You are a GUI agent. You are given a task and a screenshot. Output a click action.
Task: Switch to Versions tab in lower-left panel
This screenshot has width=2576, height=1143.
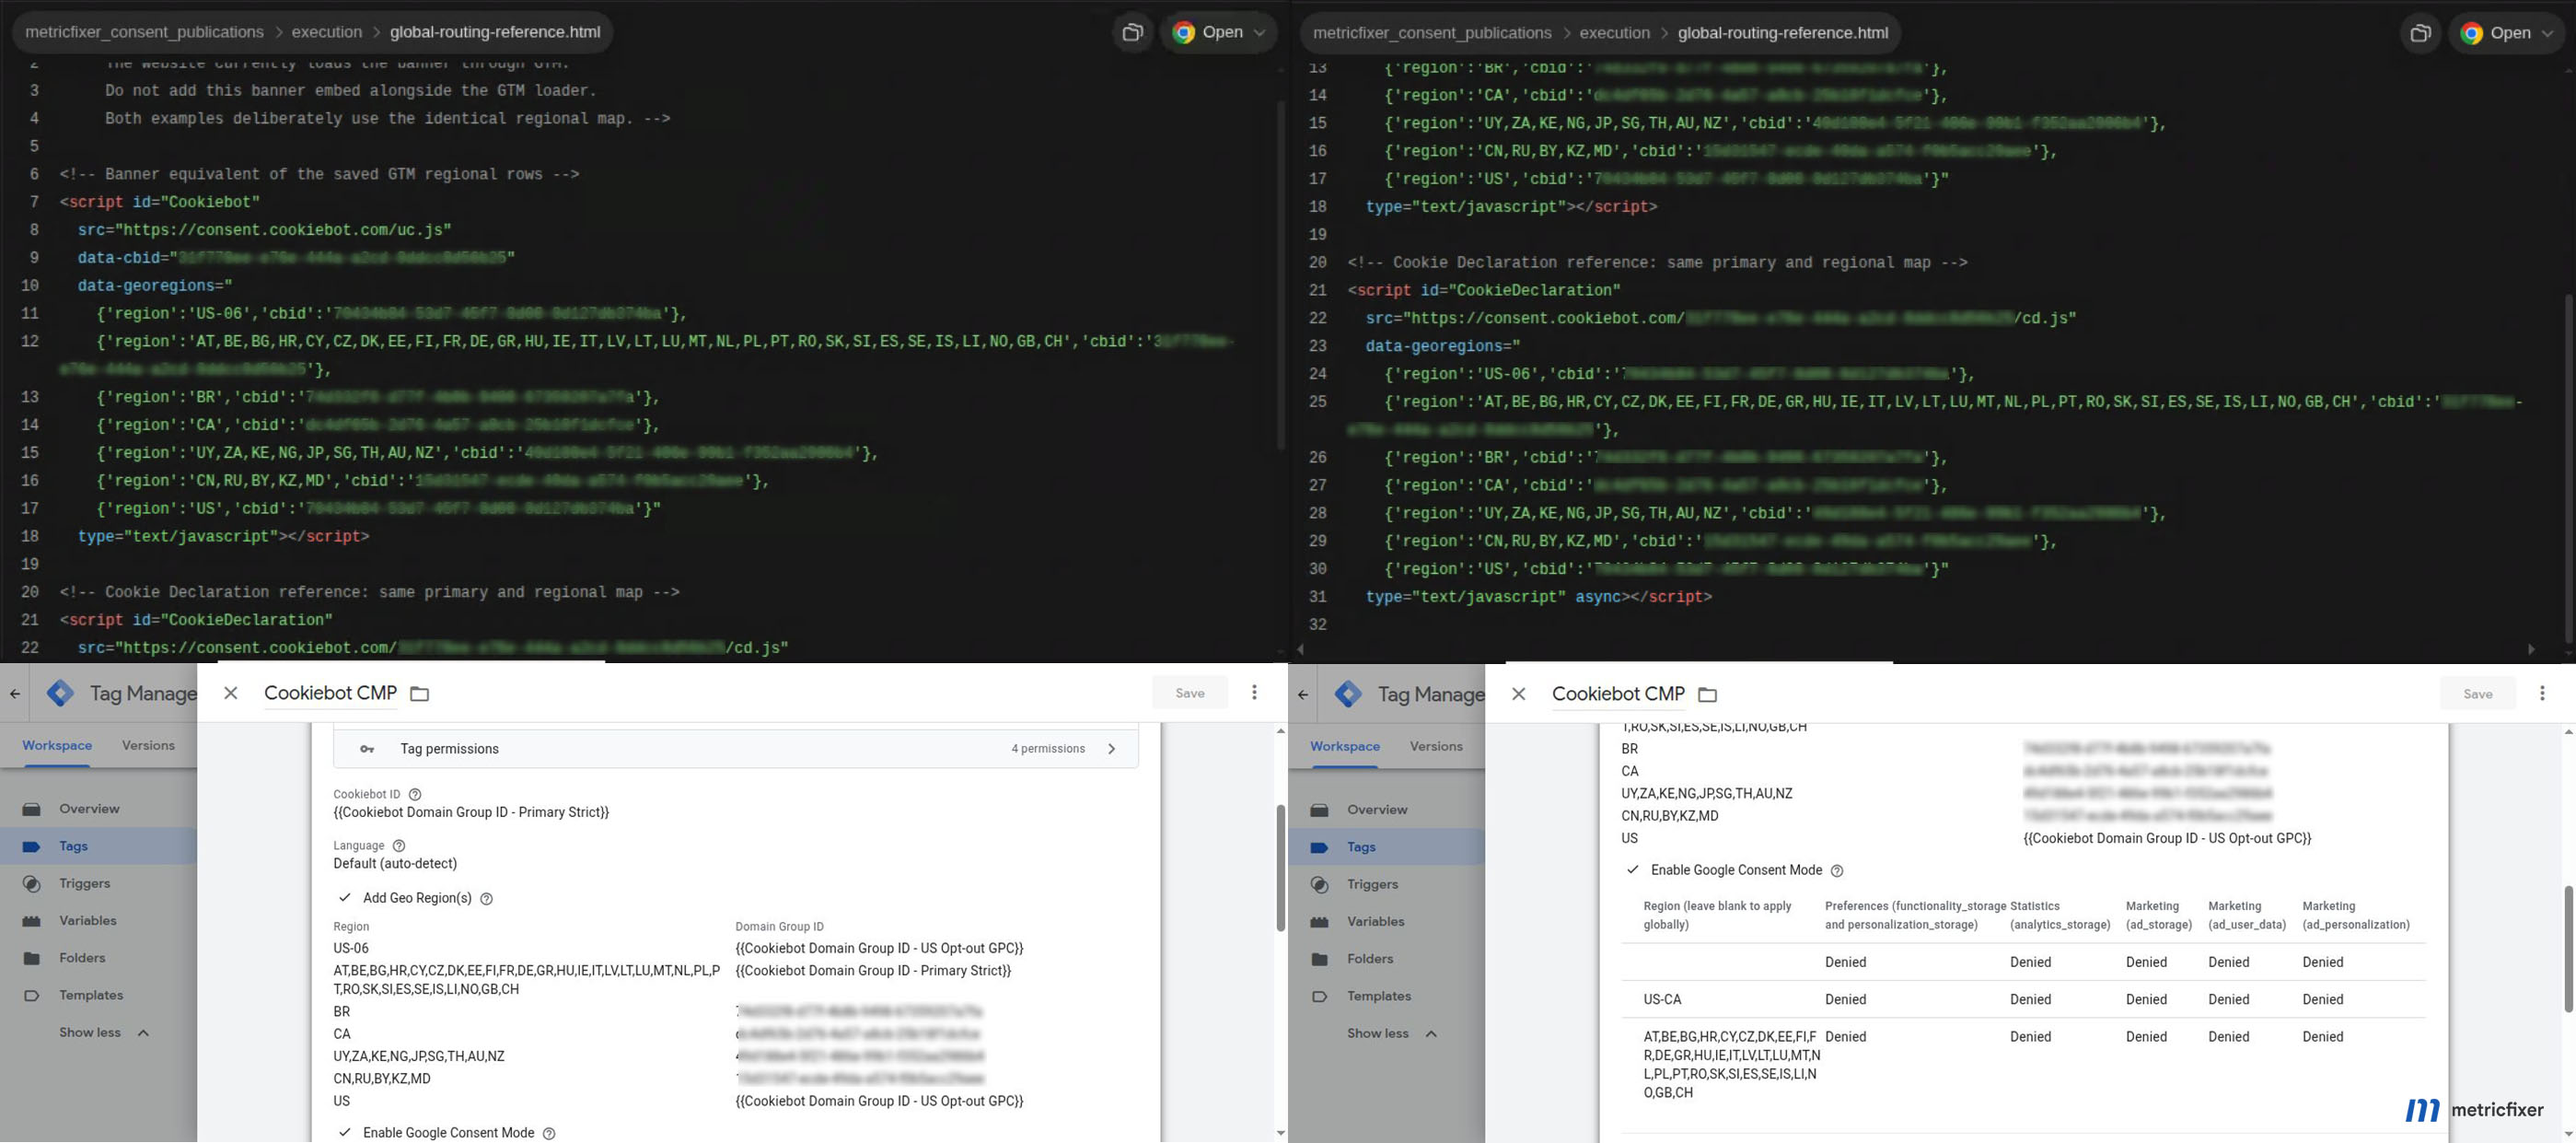coord(148,745)
